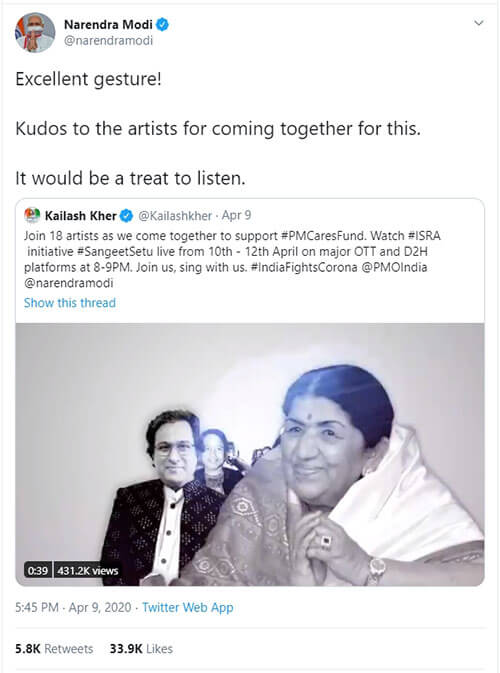
Task: Click Kailash Kher's verified checkmark badge
Action: pyautogui.click(x=126, y=215)
